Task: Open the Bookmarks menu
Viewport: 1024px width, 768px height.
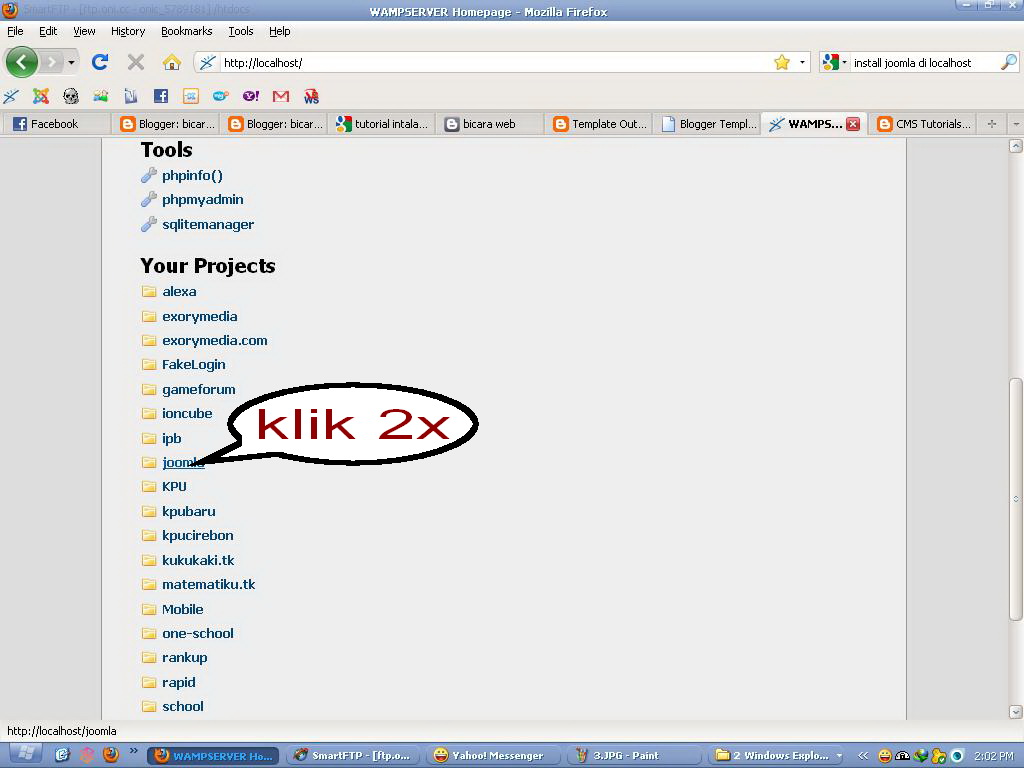Action: (187, 31)
